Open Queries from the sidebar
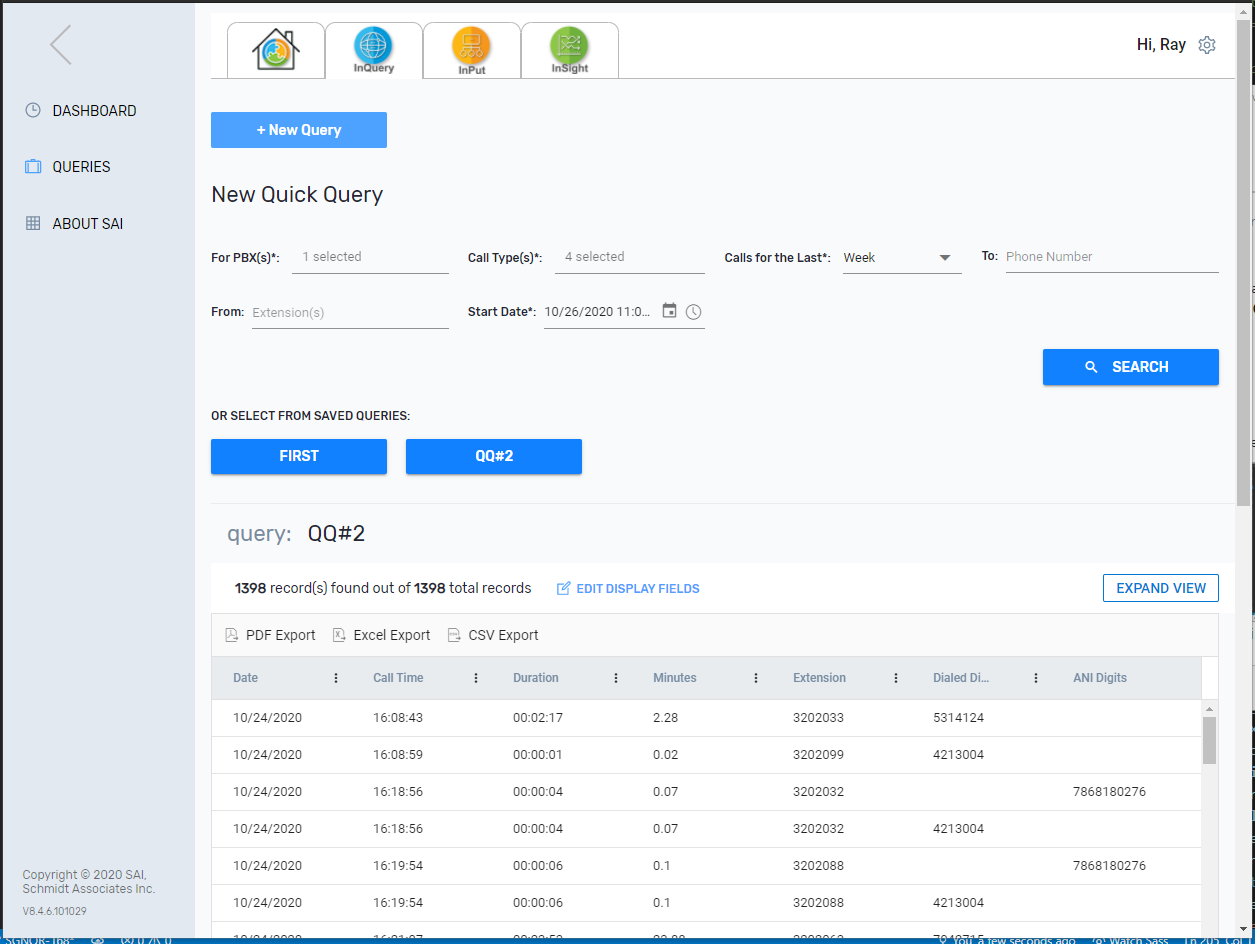 click(81, 167)
